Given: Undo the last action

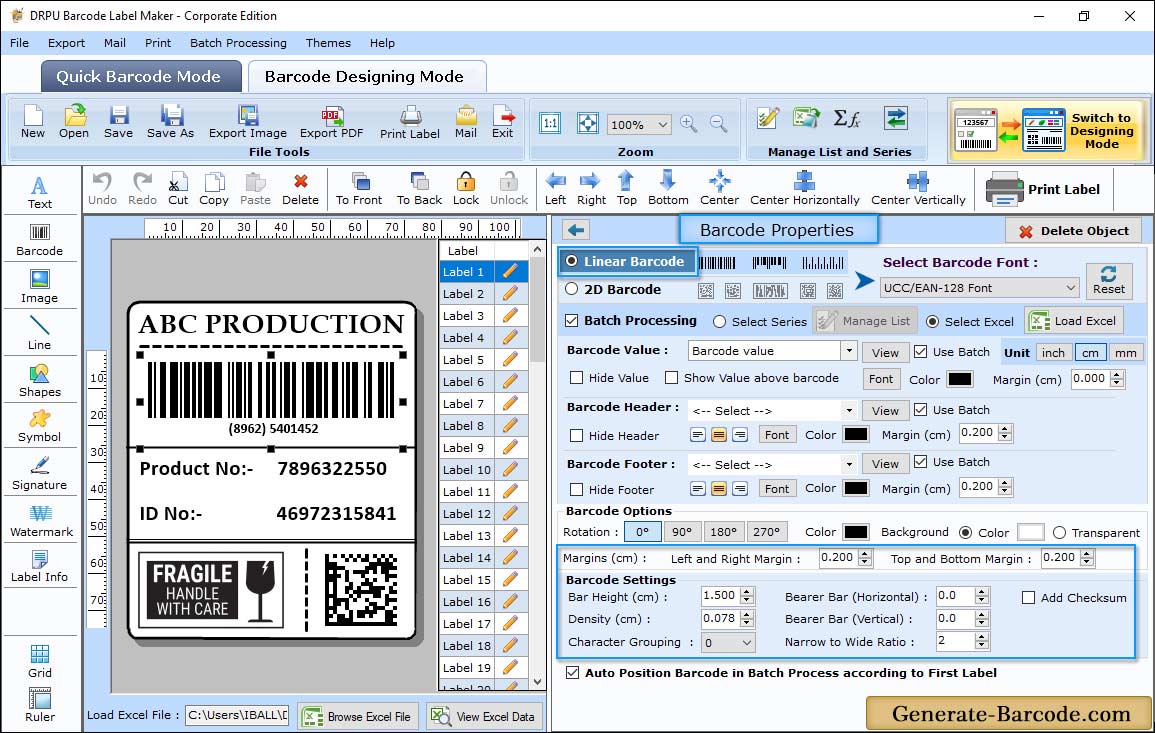Looking at the screenshot, I should click(102, 189).
